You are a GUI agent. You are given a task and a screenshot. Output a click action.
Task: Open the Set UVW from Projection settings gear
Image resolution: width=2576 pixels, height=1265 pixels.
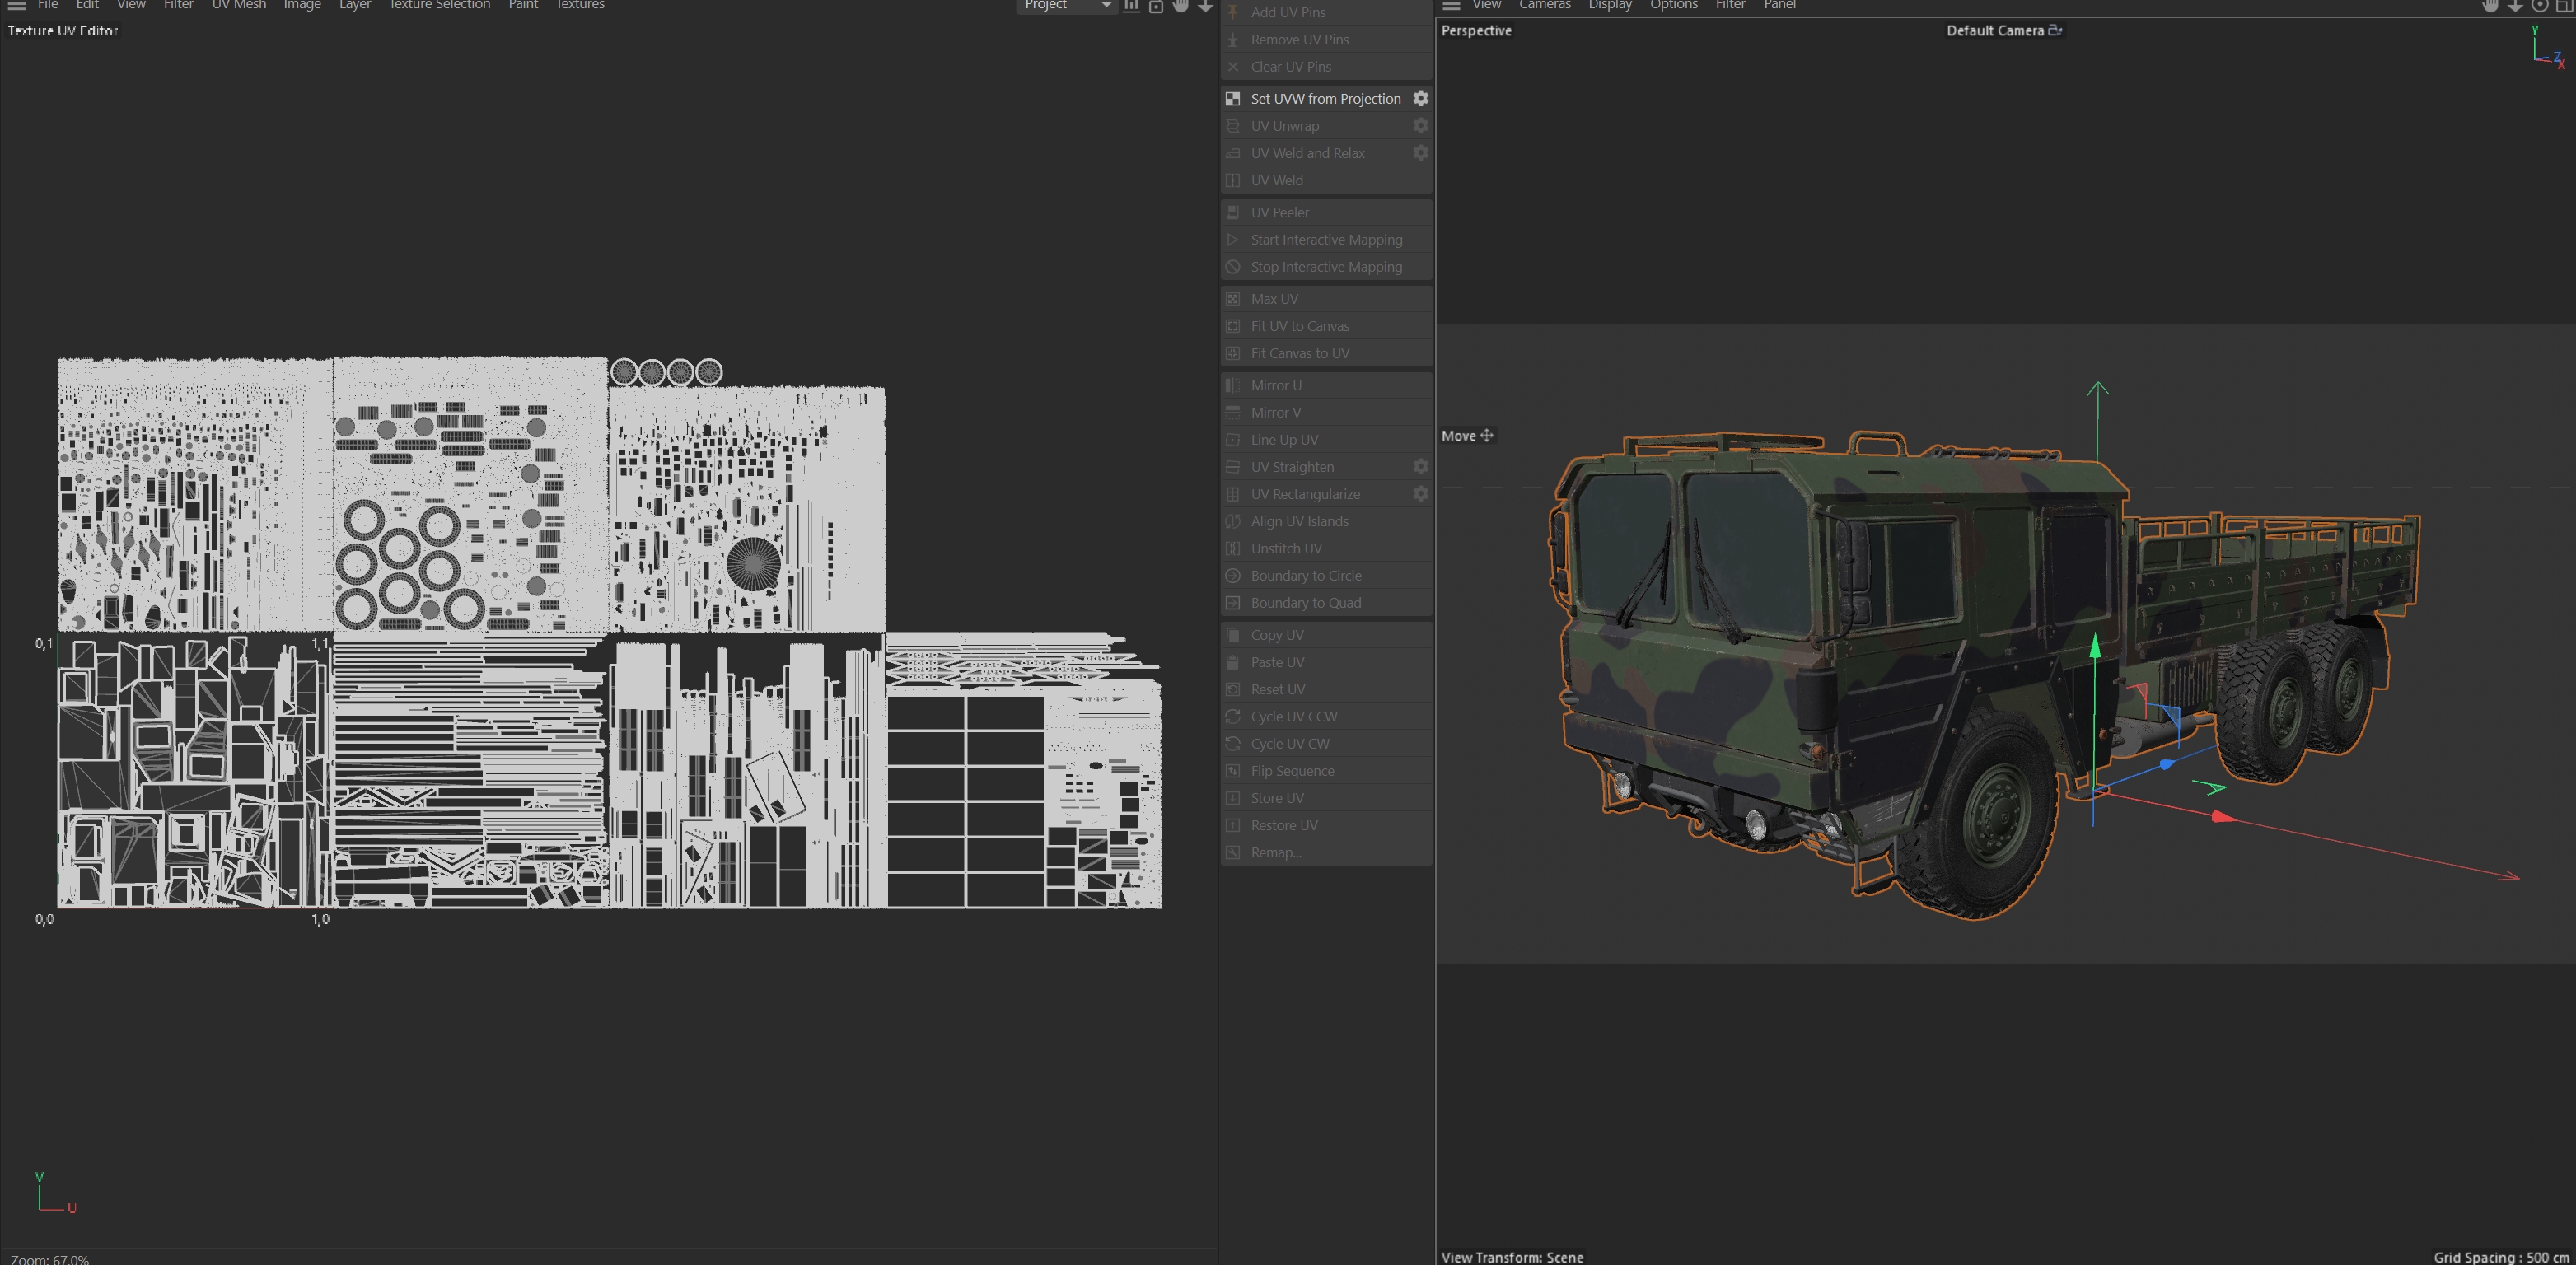click(x=1420, y=98)
